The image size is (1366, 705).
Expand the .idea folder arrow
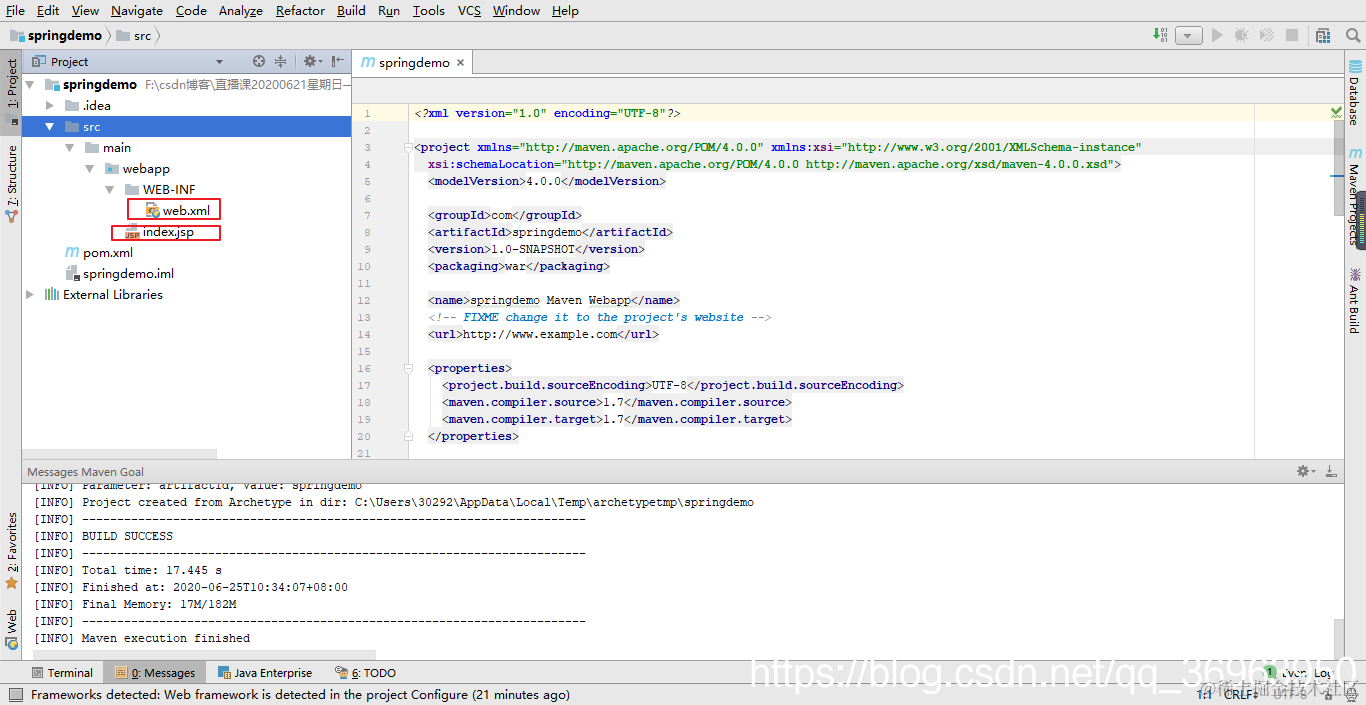pos(51,106)
